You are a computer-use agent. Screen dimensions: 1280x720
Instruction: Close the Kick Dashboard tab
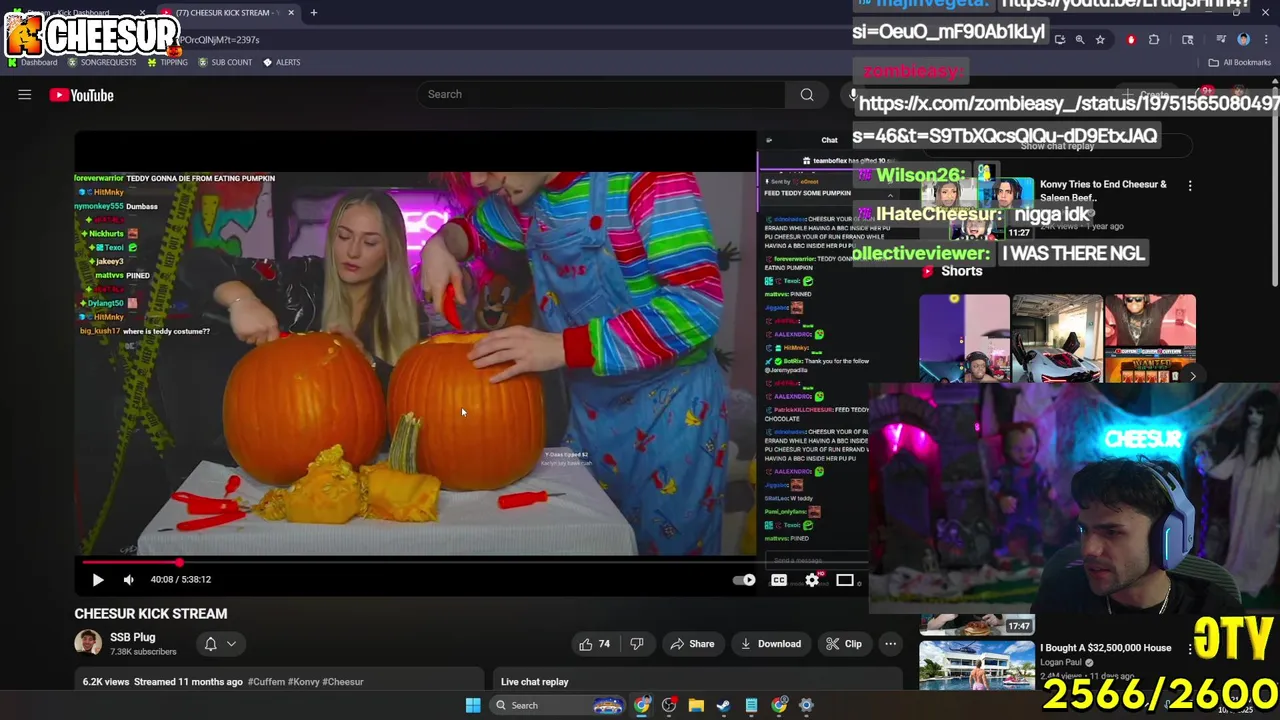[142, 13]
